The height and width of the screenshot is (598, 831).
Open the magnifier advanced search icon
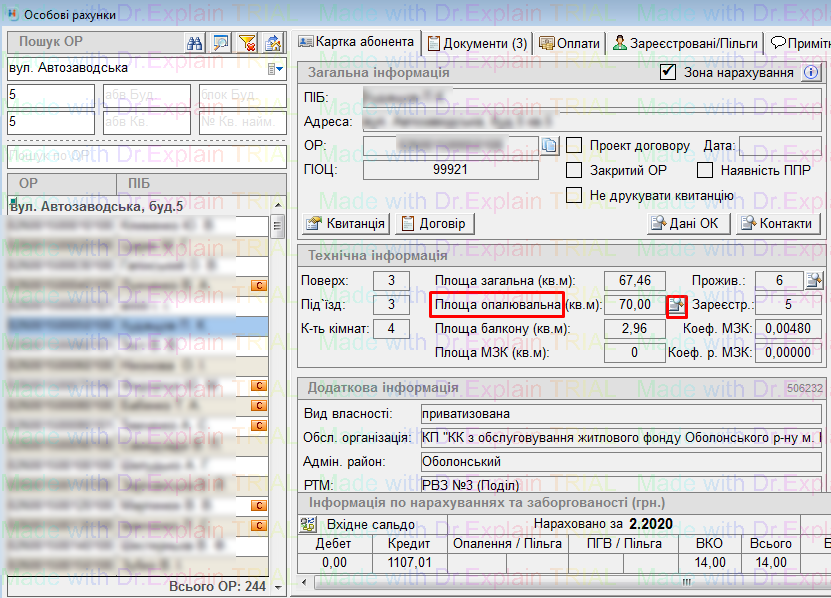(x=221, y=42)
